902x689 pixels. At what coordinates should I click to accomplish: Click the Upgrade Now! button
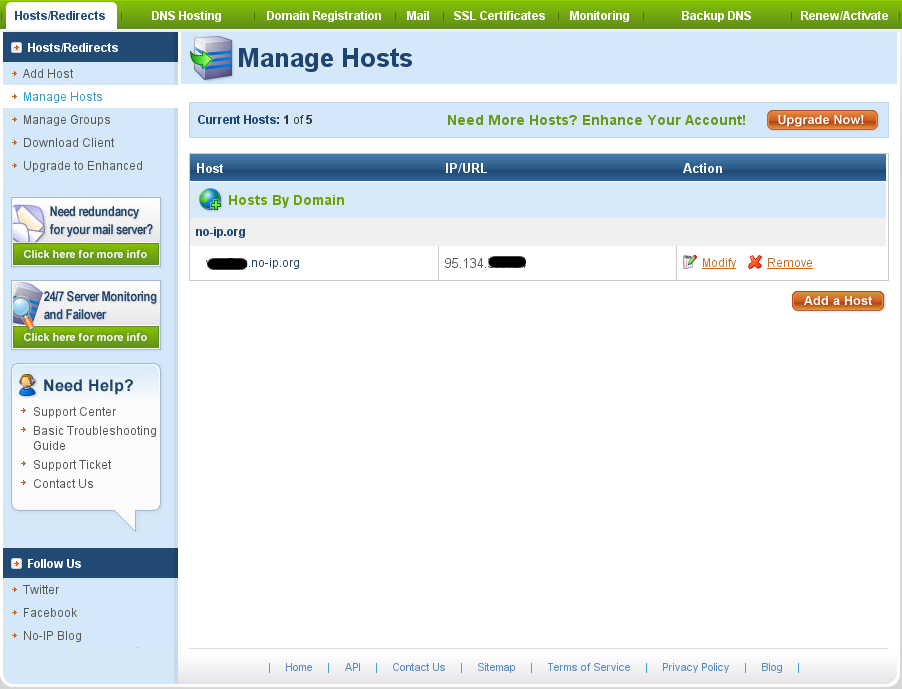click(821, 120)
